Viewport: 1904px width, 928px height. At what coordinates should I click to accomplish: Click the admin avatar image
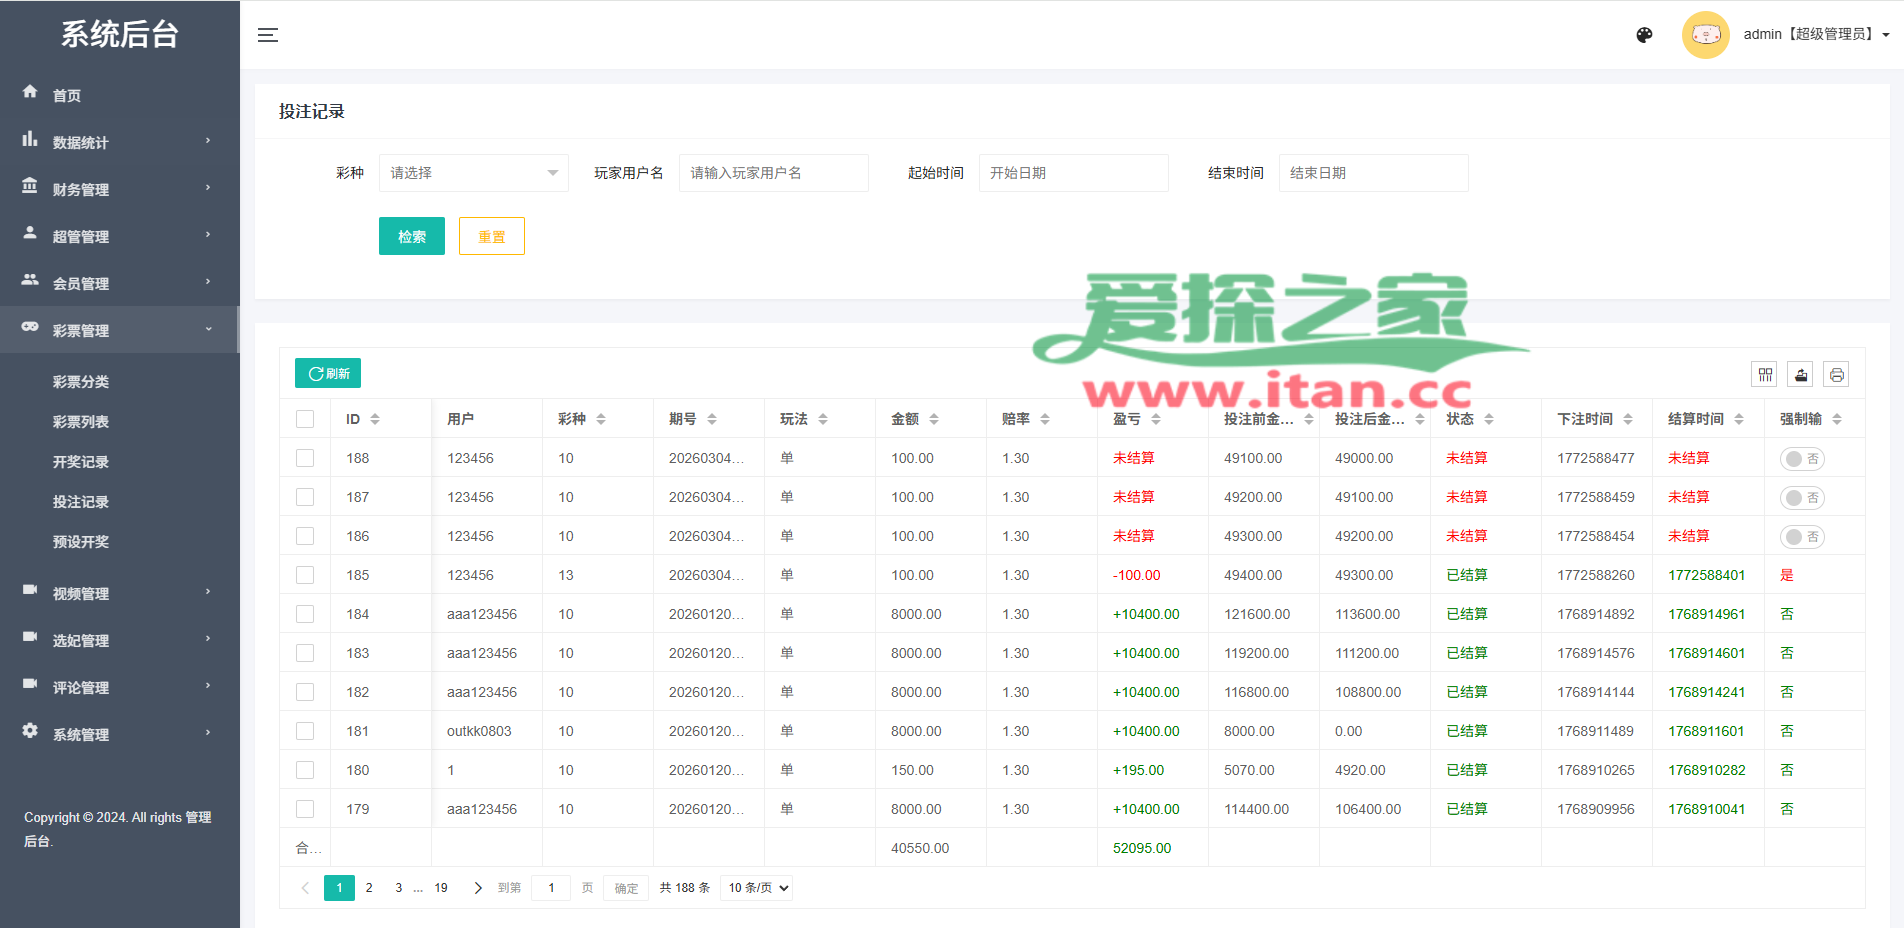point(1705,35)
